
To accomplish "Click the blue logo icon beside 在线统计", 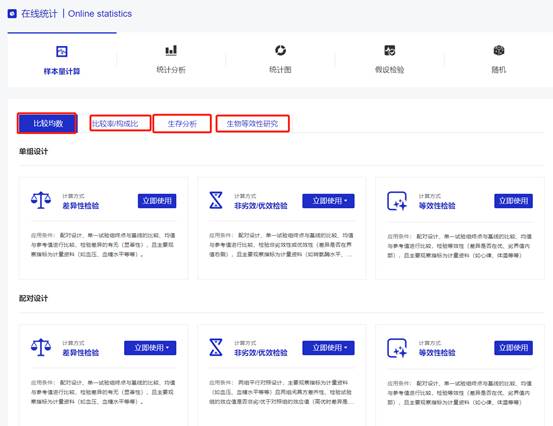I will (x=12, y=14).
